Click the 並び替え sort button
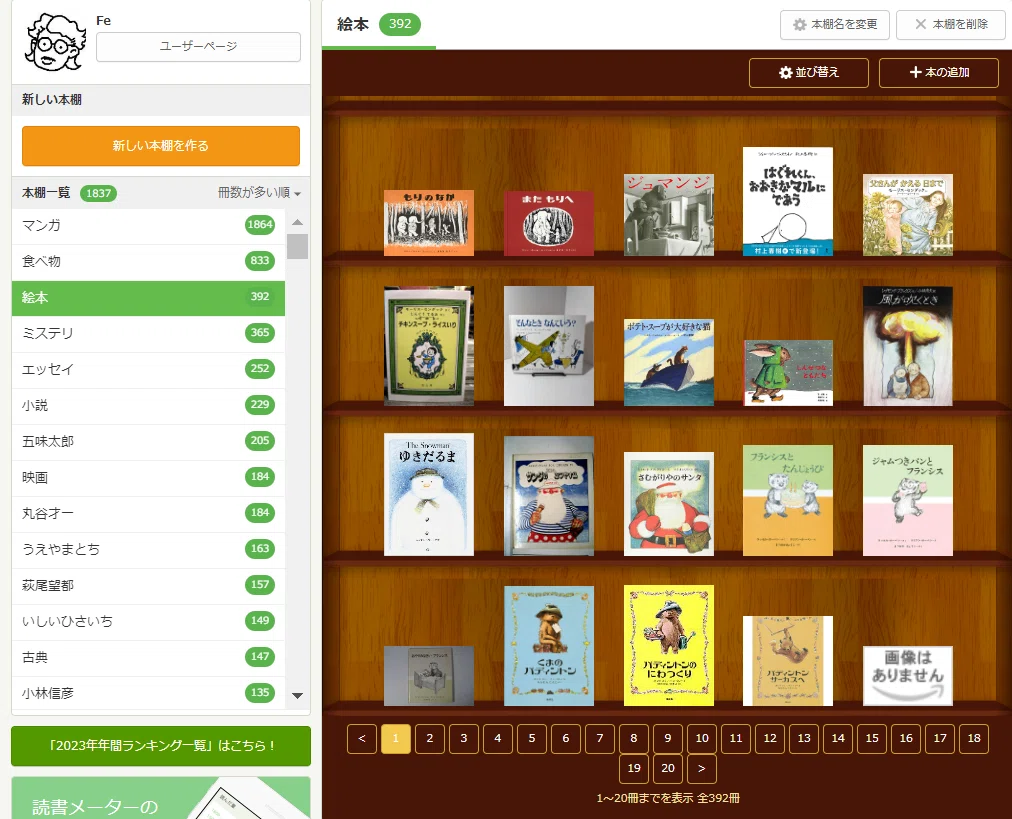Image resolution: width=1012 pixels, height=819 pixels. point(809,73)
